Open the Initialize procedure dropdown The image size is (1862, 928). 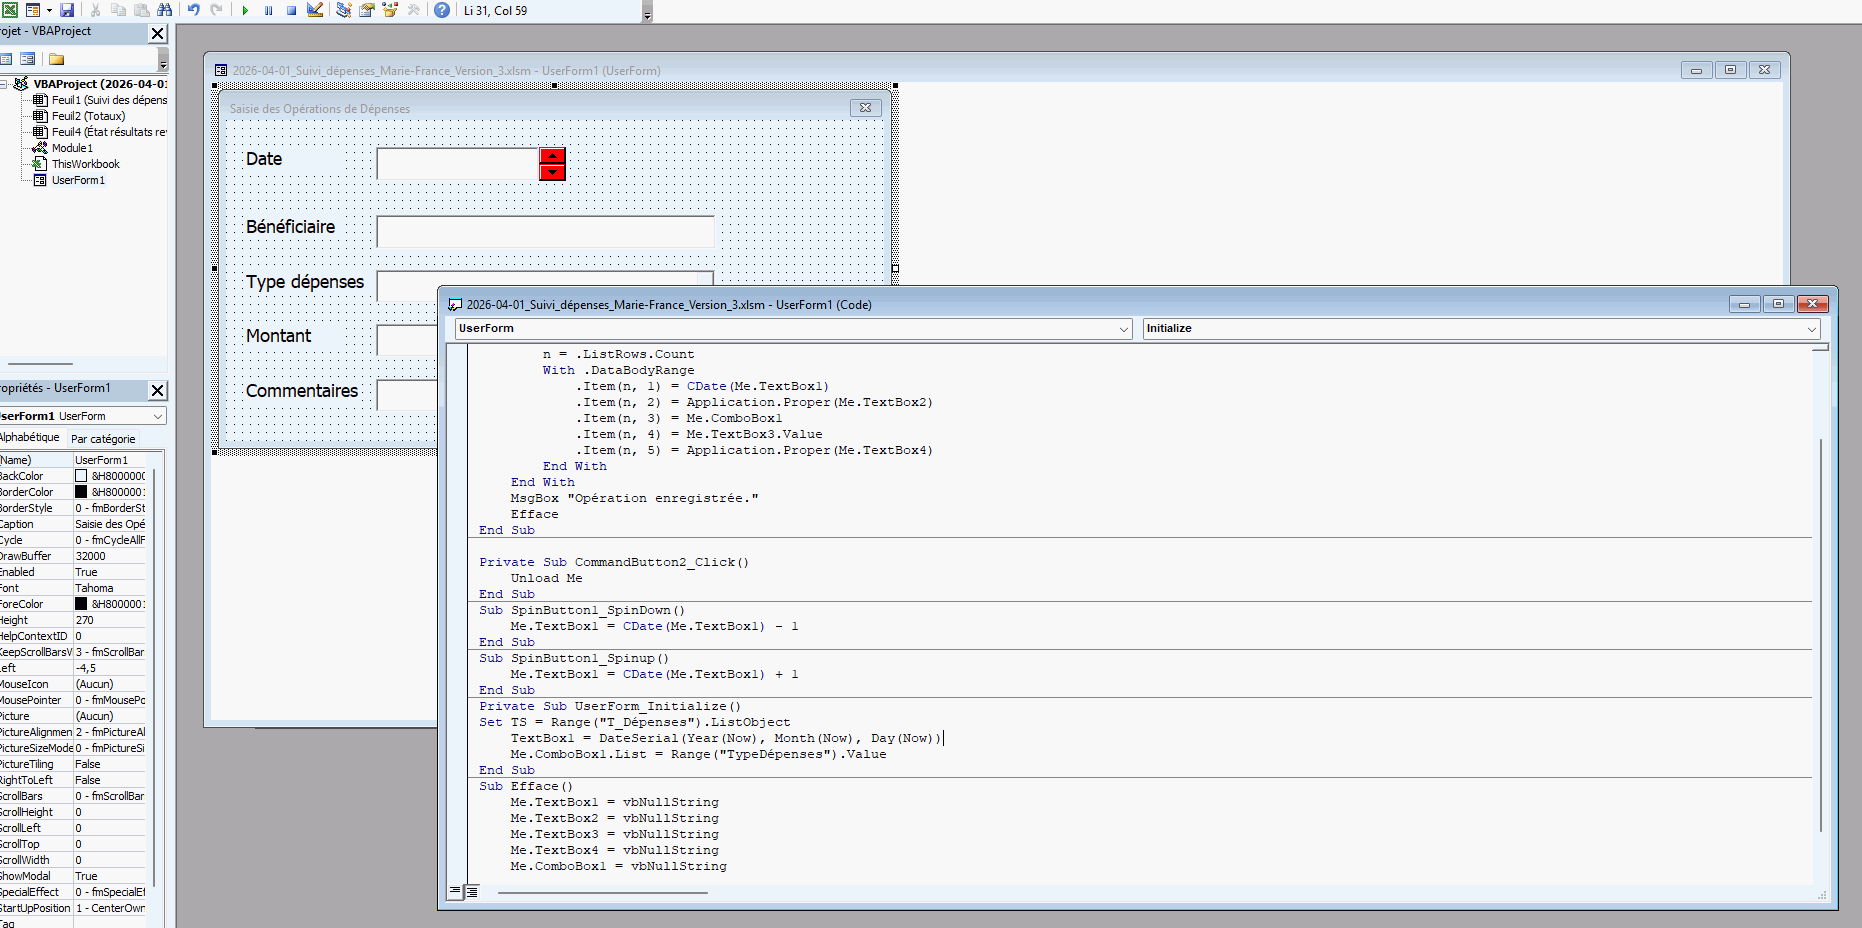point(1811,329)
